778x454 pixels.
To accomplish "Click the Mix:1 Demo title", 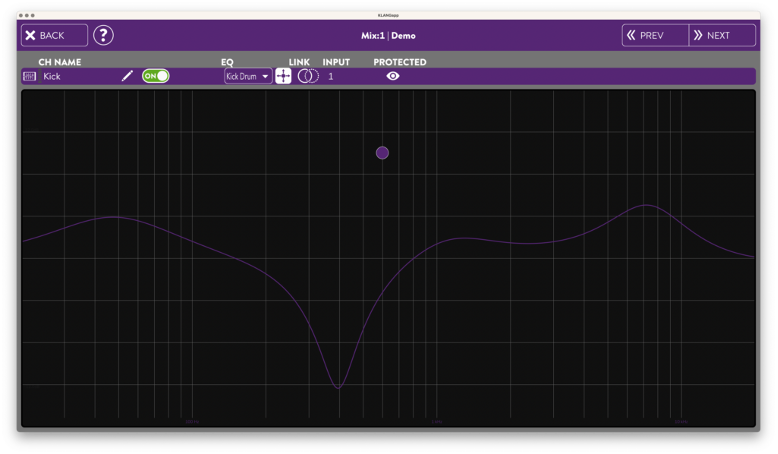I will [x=388, y=36].
